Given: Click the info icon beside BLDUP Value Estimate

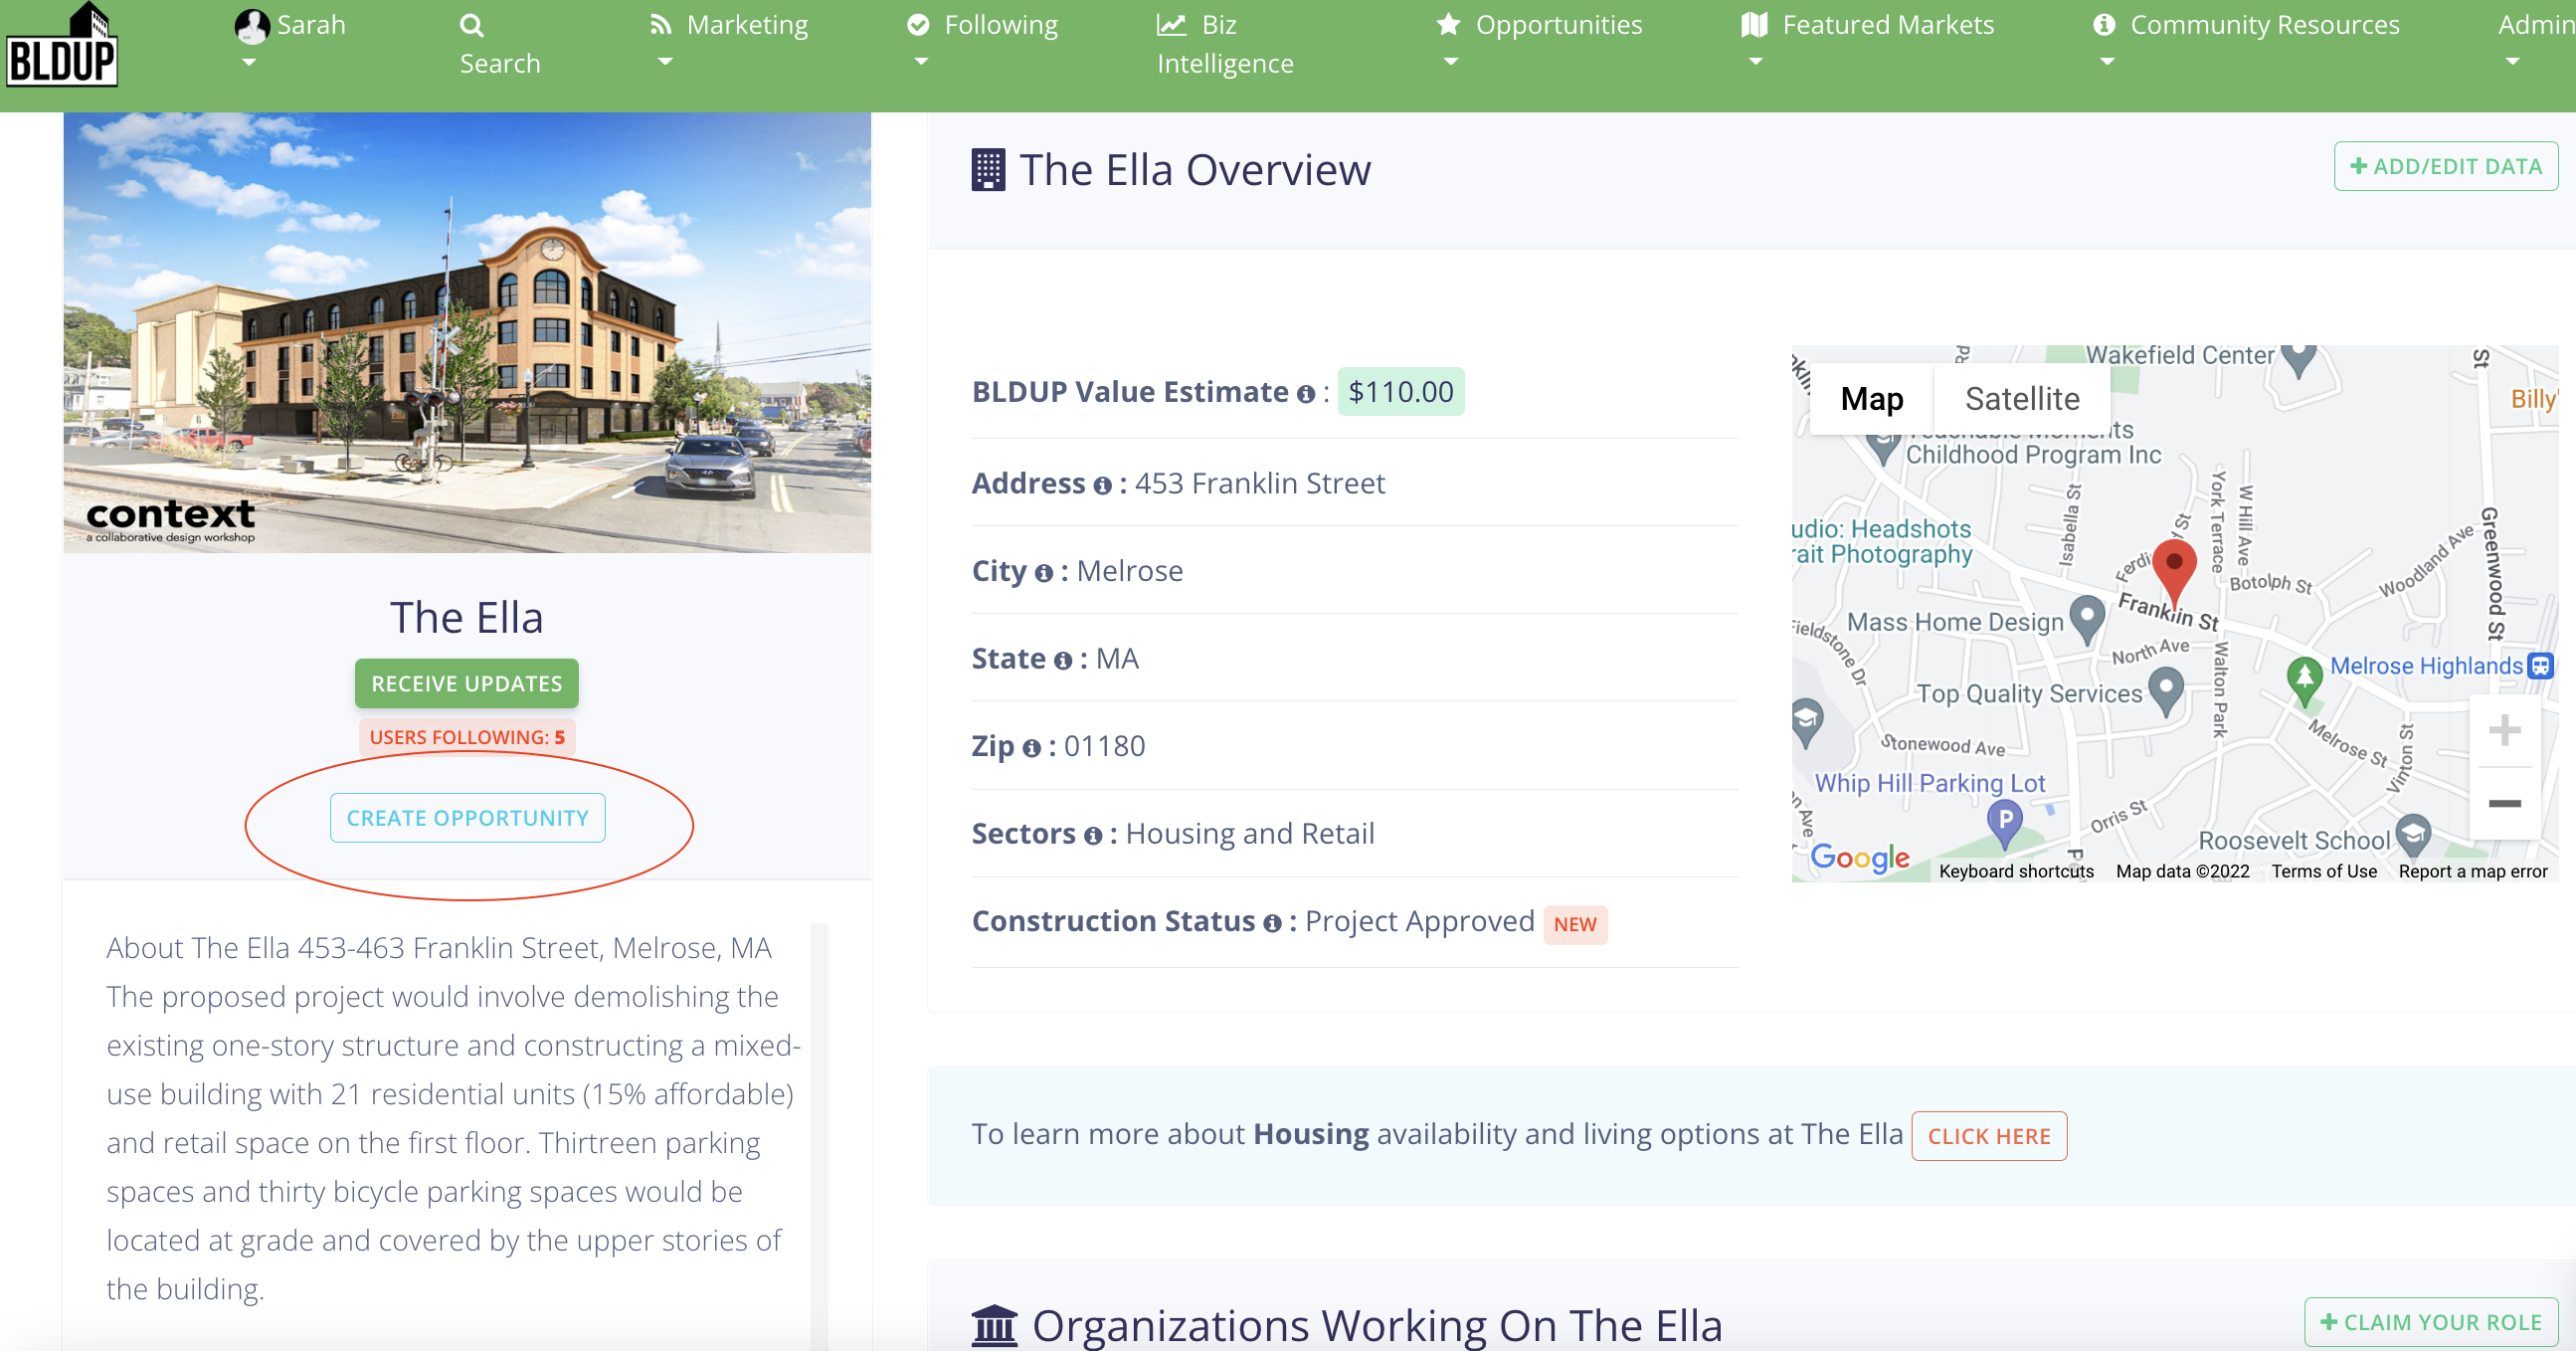Looking at the screenshot, I should 1305,394.
